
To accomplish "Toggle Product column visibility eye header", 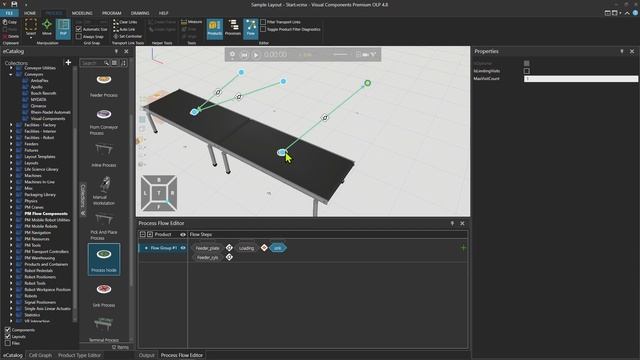I will click(183, 234).
